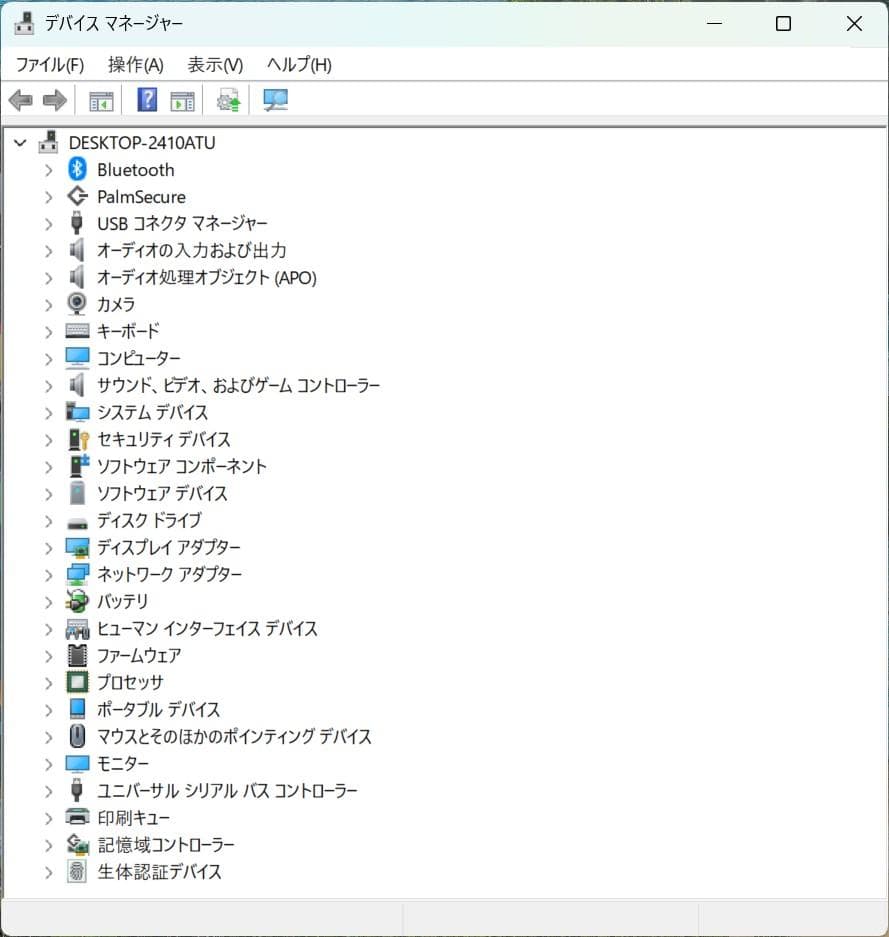
Task: Click the Back navigation arrow in the toolbar
Action: point(21,99)
